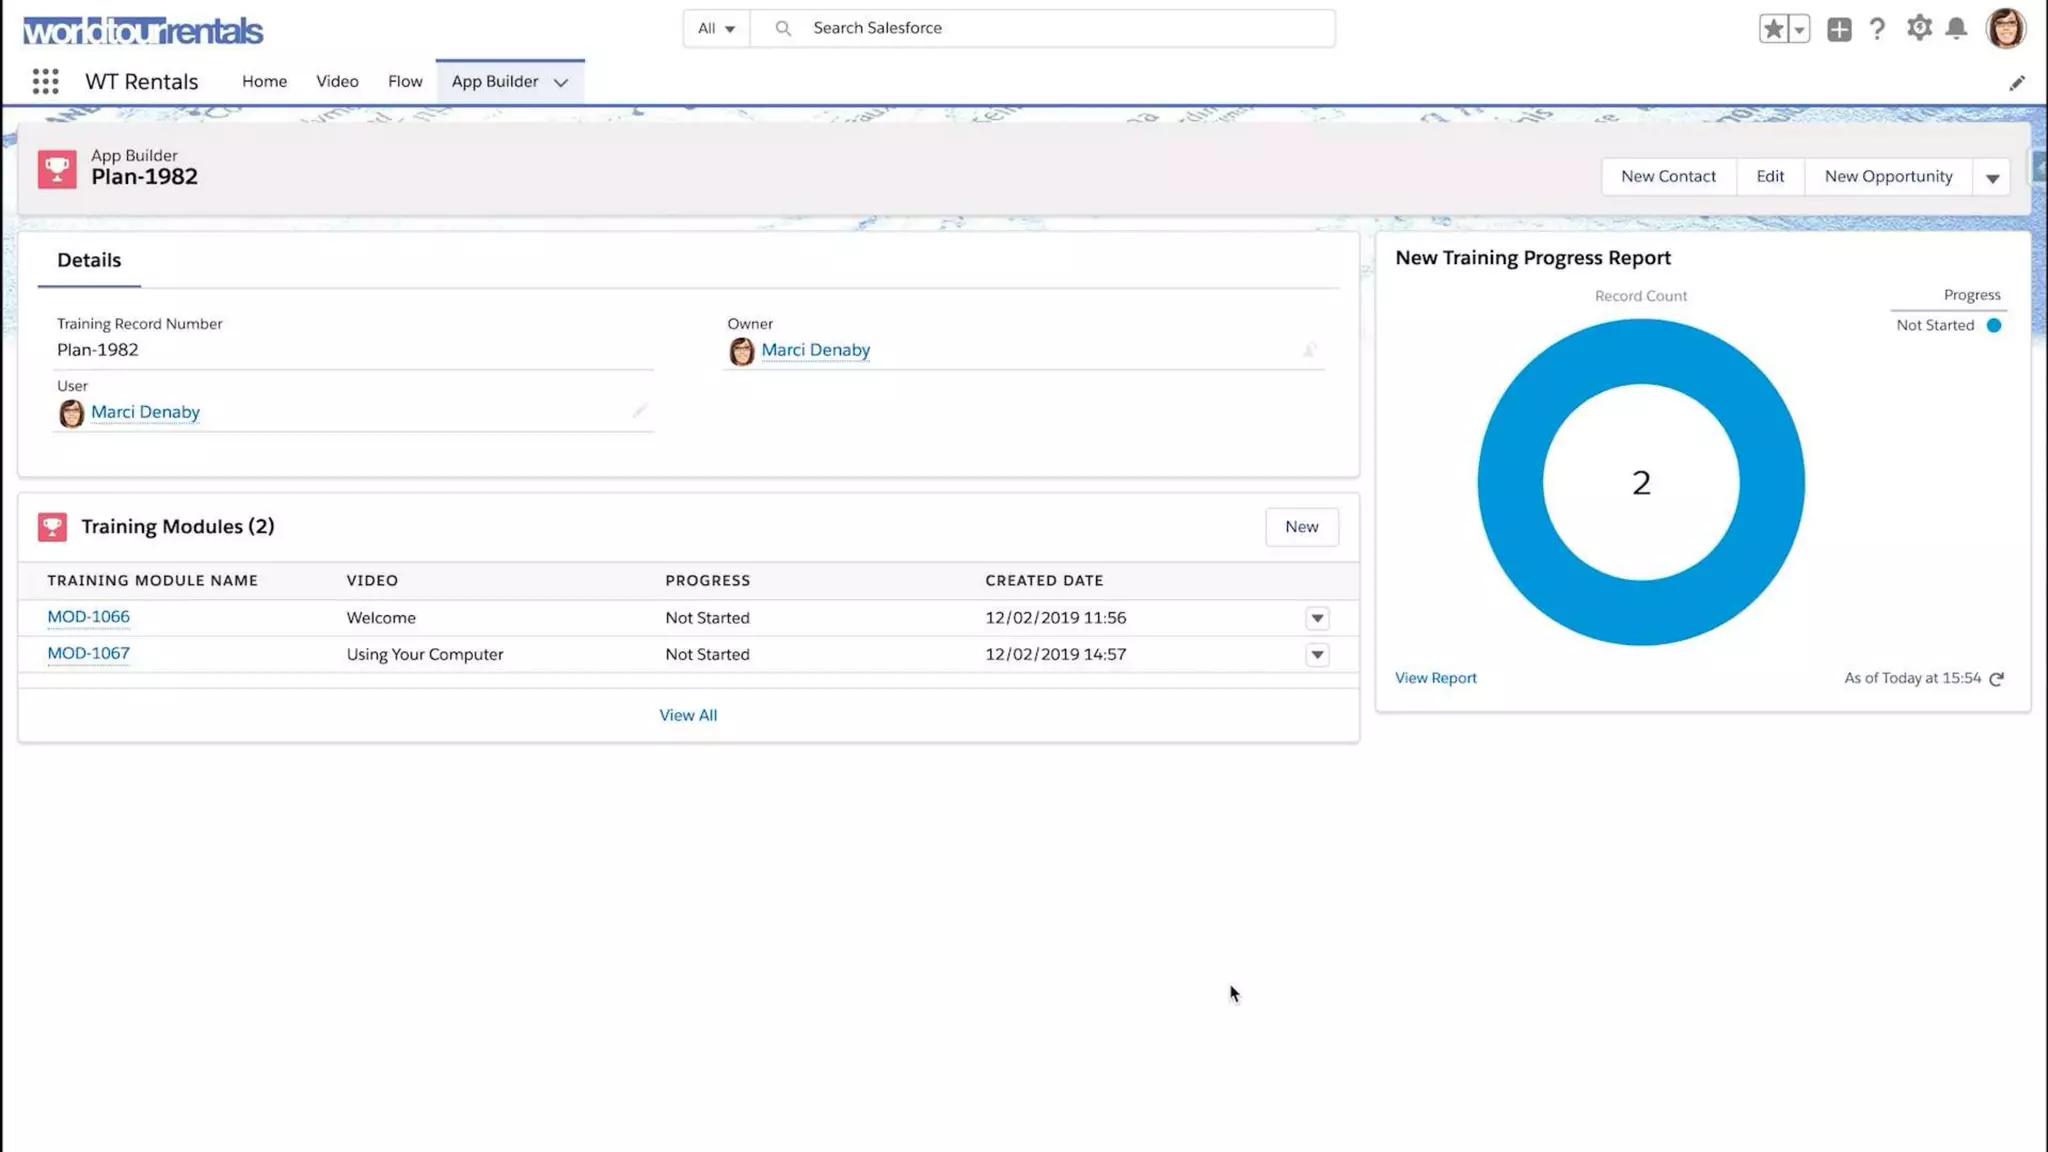Expand the App Builder tab chevron
This screenshot has height=1152, width=2048.
(x=561, y=82)
